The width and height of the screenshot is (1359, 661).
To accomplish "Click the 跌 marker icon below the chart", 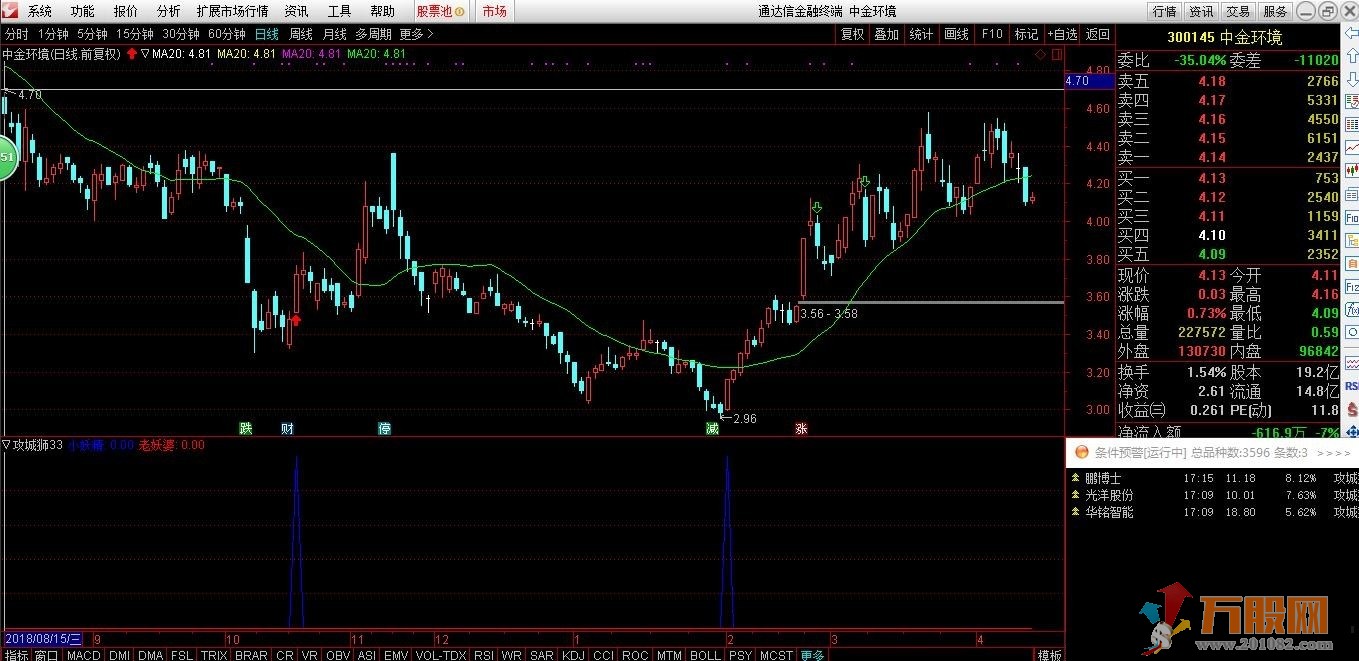I will tap(246, 428).
